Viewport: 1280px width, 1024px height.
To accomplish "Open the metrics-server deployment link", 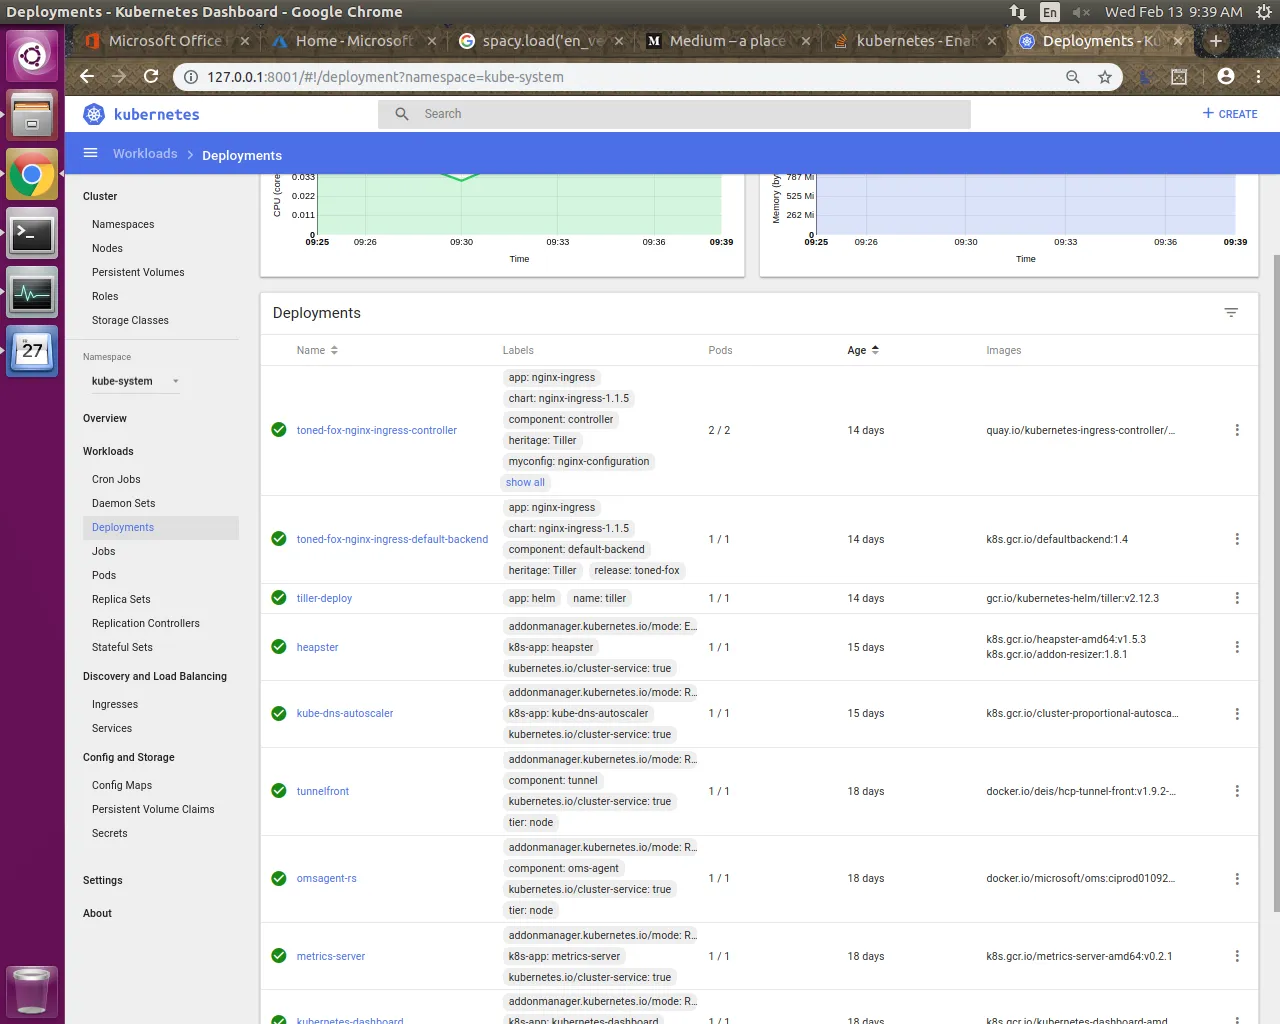I will tap(331, 956).
